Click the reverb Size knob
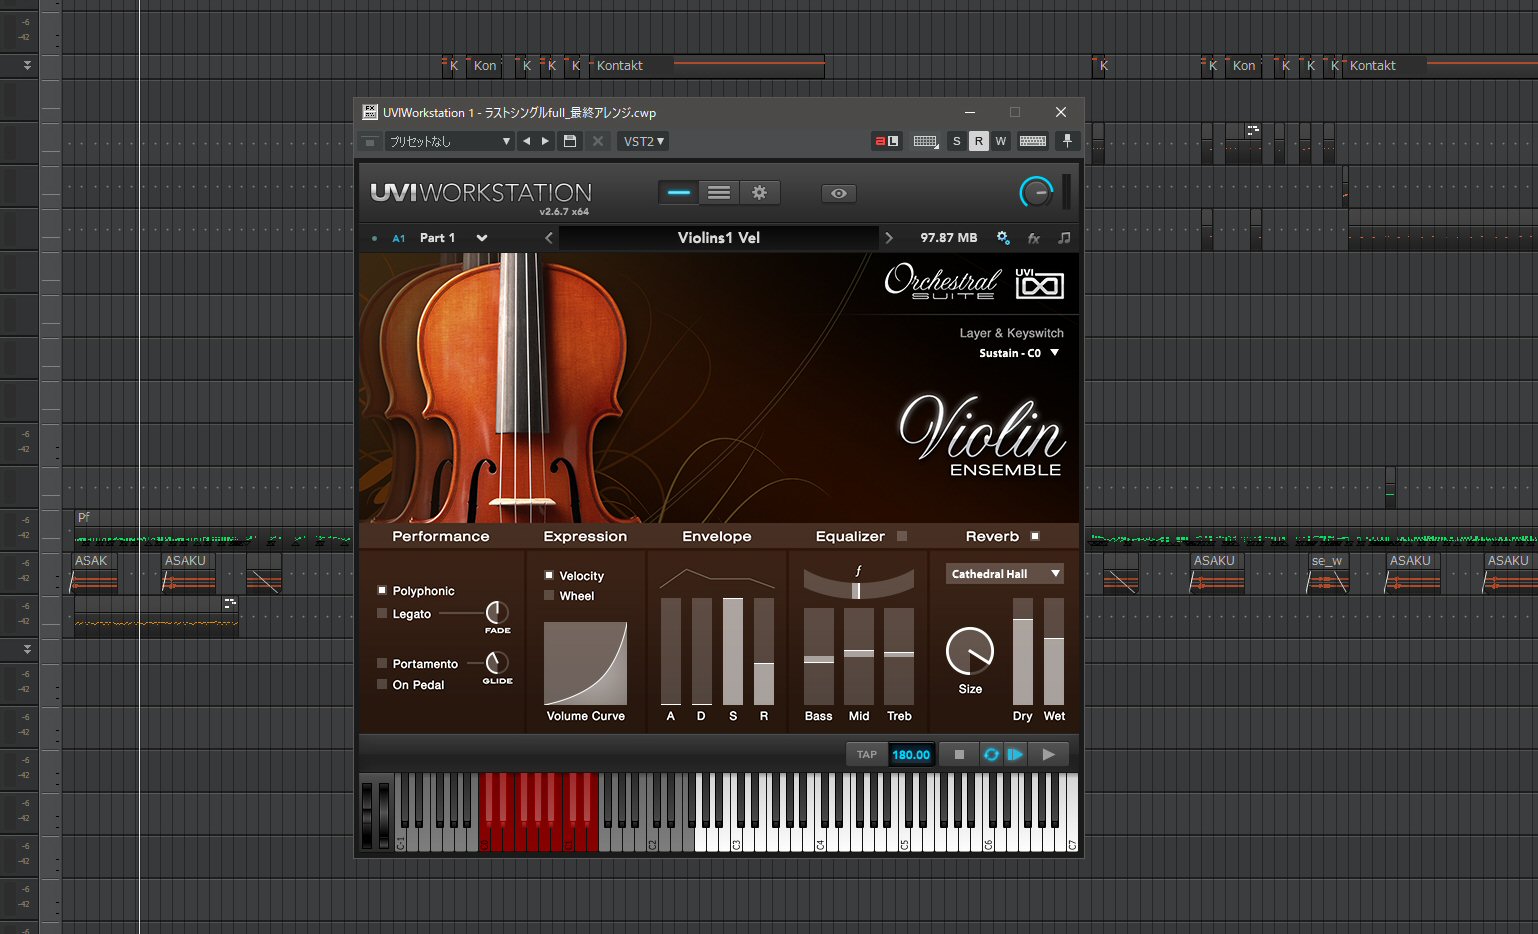The width and height of the screenshot is (1538, 934). point(970,651)
